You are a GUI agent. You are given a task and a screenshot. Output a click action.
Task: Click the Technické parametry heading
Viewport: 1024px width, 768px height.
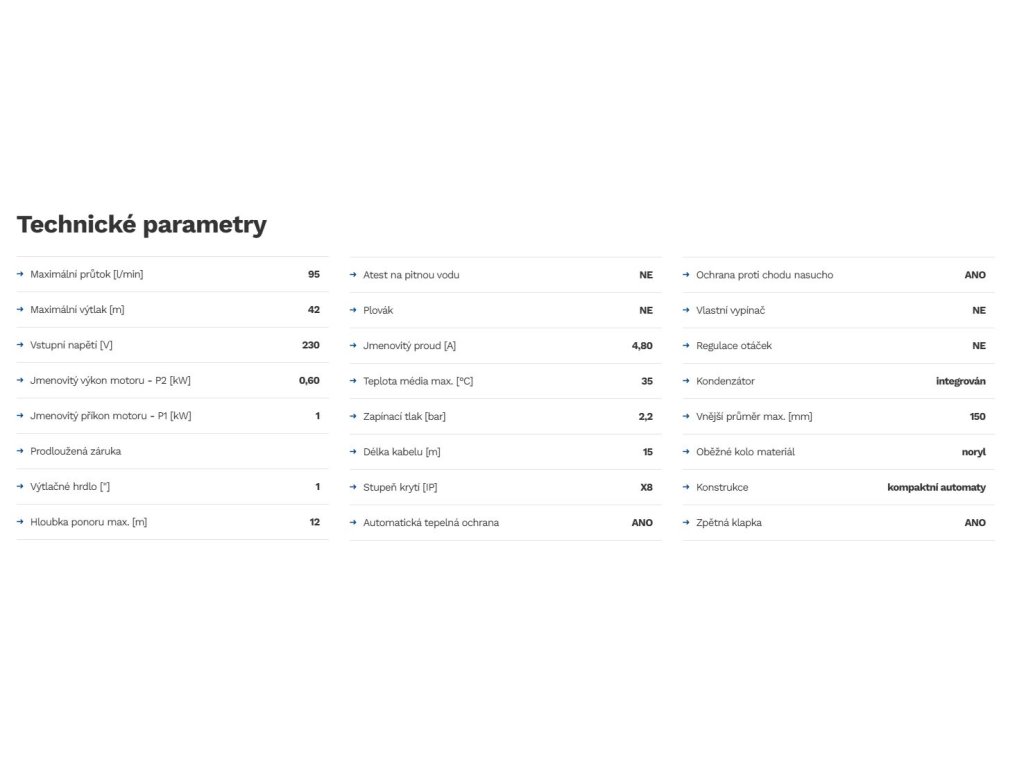pyautogui.click(x=142, y=224)
